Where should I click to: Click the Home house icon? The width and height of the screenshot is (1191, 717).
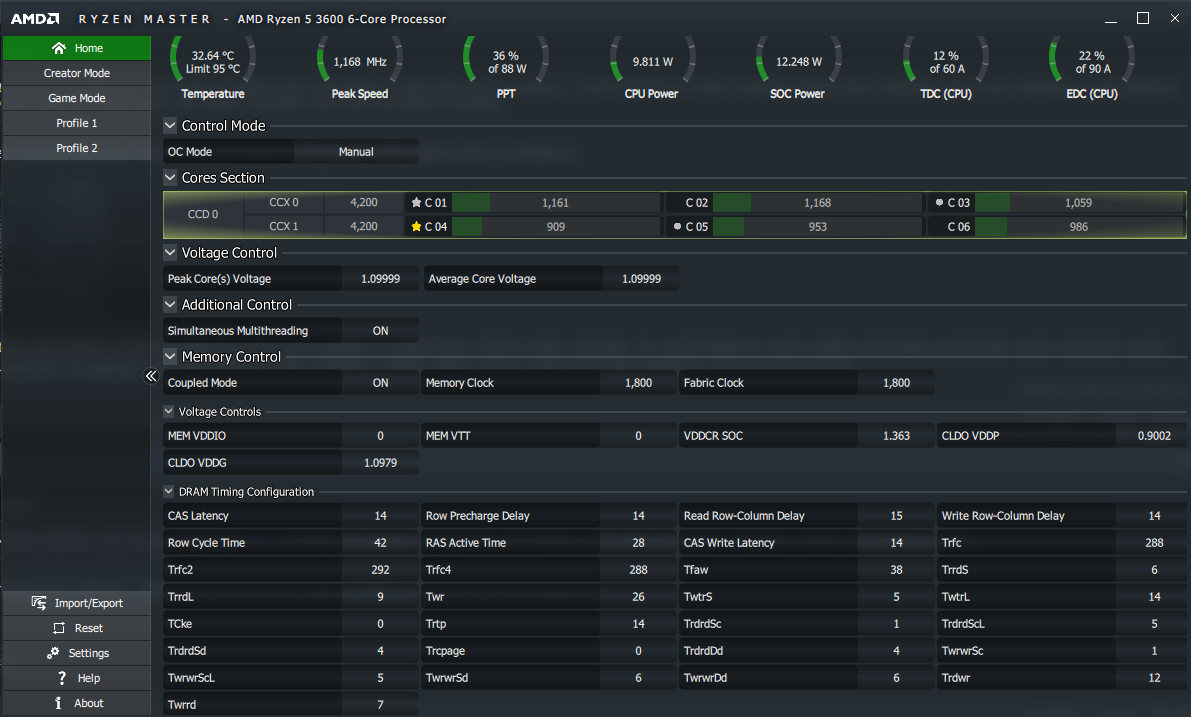tap(58, 48)
